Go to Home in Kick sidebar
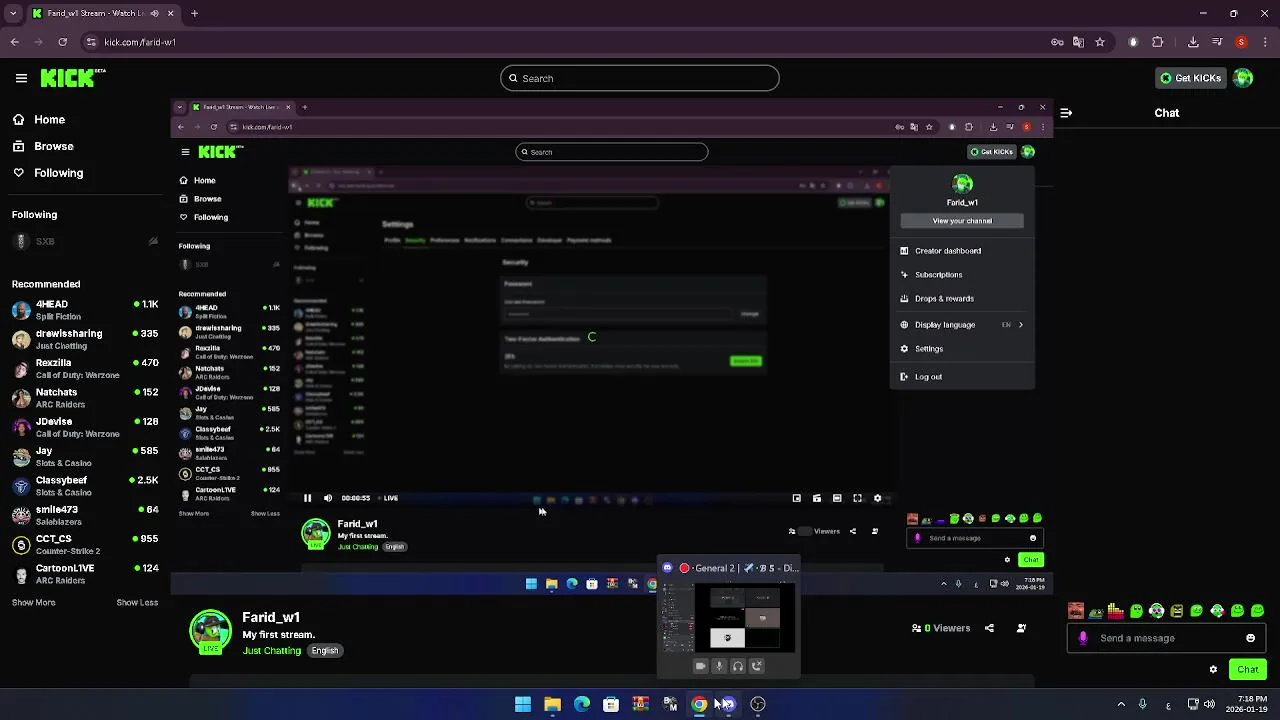Viewport: 1280px width, 720px height. click(x=38, y=119)
